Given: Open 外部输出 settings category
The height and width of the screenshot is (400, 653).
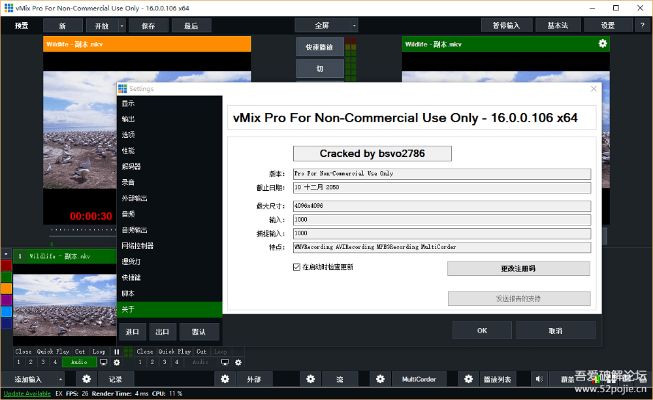Looking at the screenshot, I should click(x=169, y=198).
